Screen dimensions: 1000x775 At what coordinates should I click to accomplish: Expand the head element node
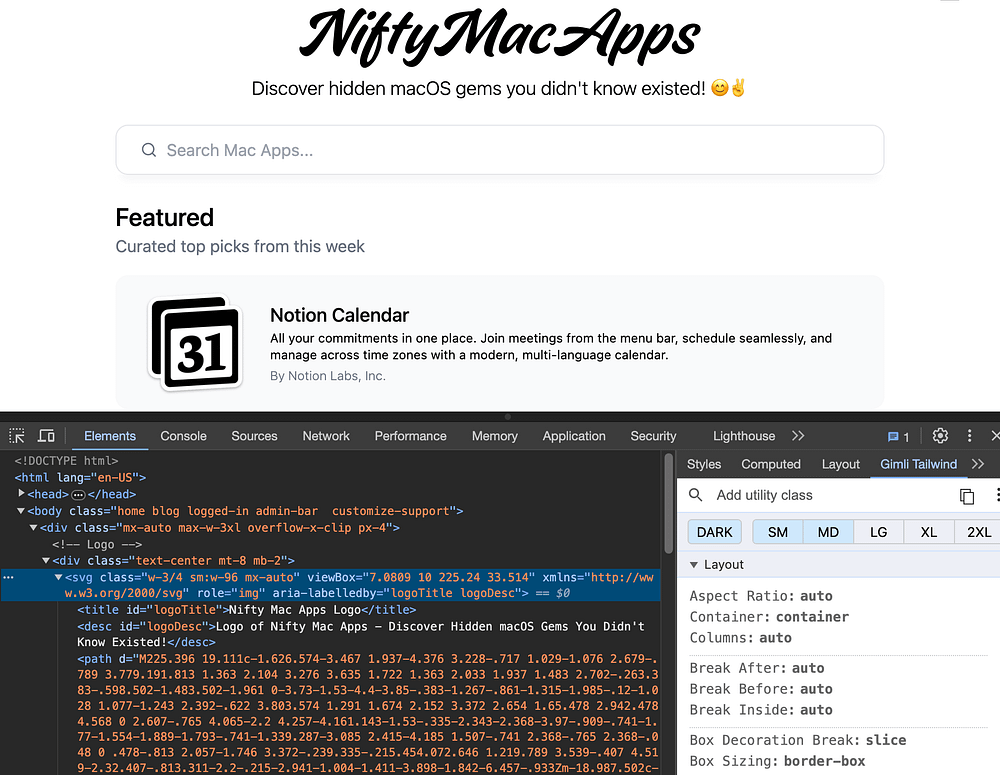tap(21, 494)
